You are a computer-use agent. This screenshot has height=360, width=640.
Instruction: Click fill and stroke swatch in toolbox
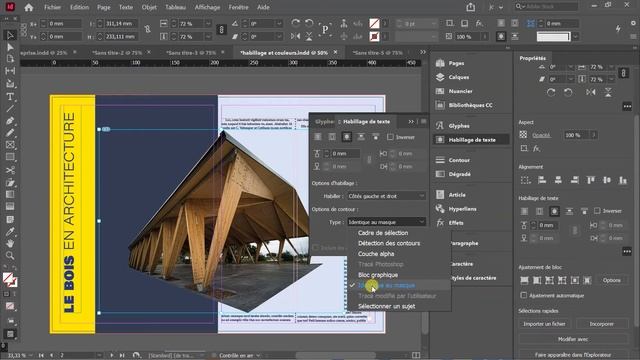(10, 279)
